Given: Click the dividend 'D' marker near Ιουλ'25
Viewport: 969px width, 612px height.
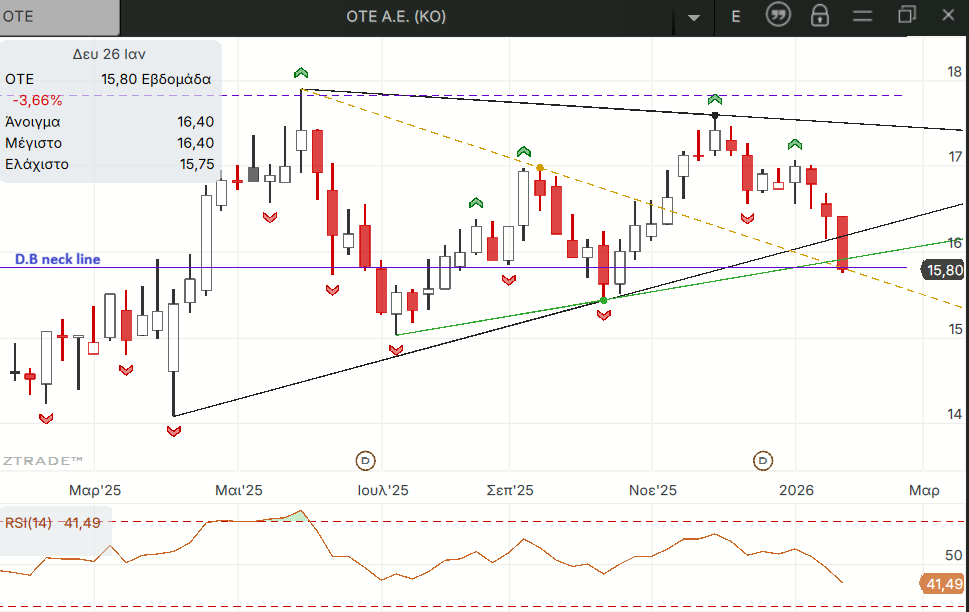Looking at the screenshot, I should point(366,460).
